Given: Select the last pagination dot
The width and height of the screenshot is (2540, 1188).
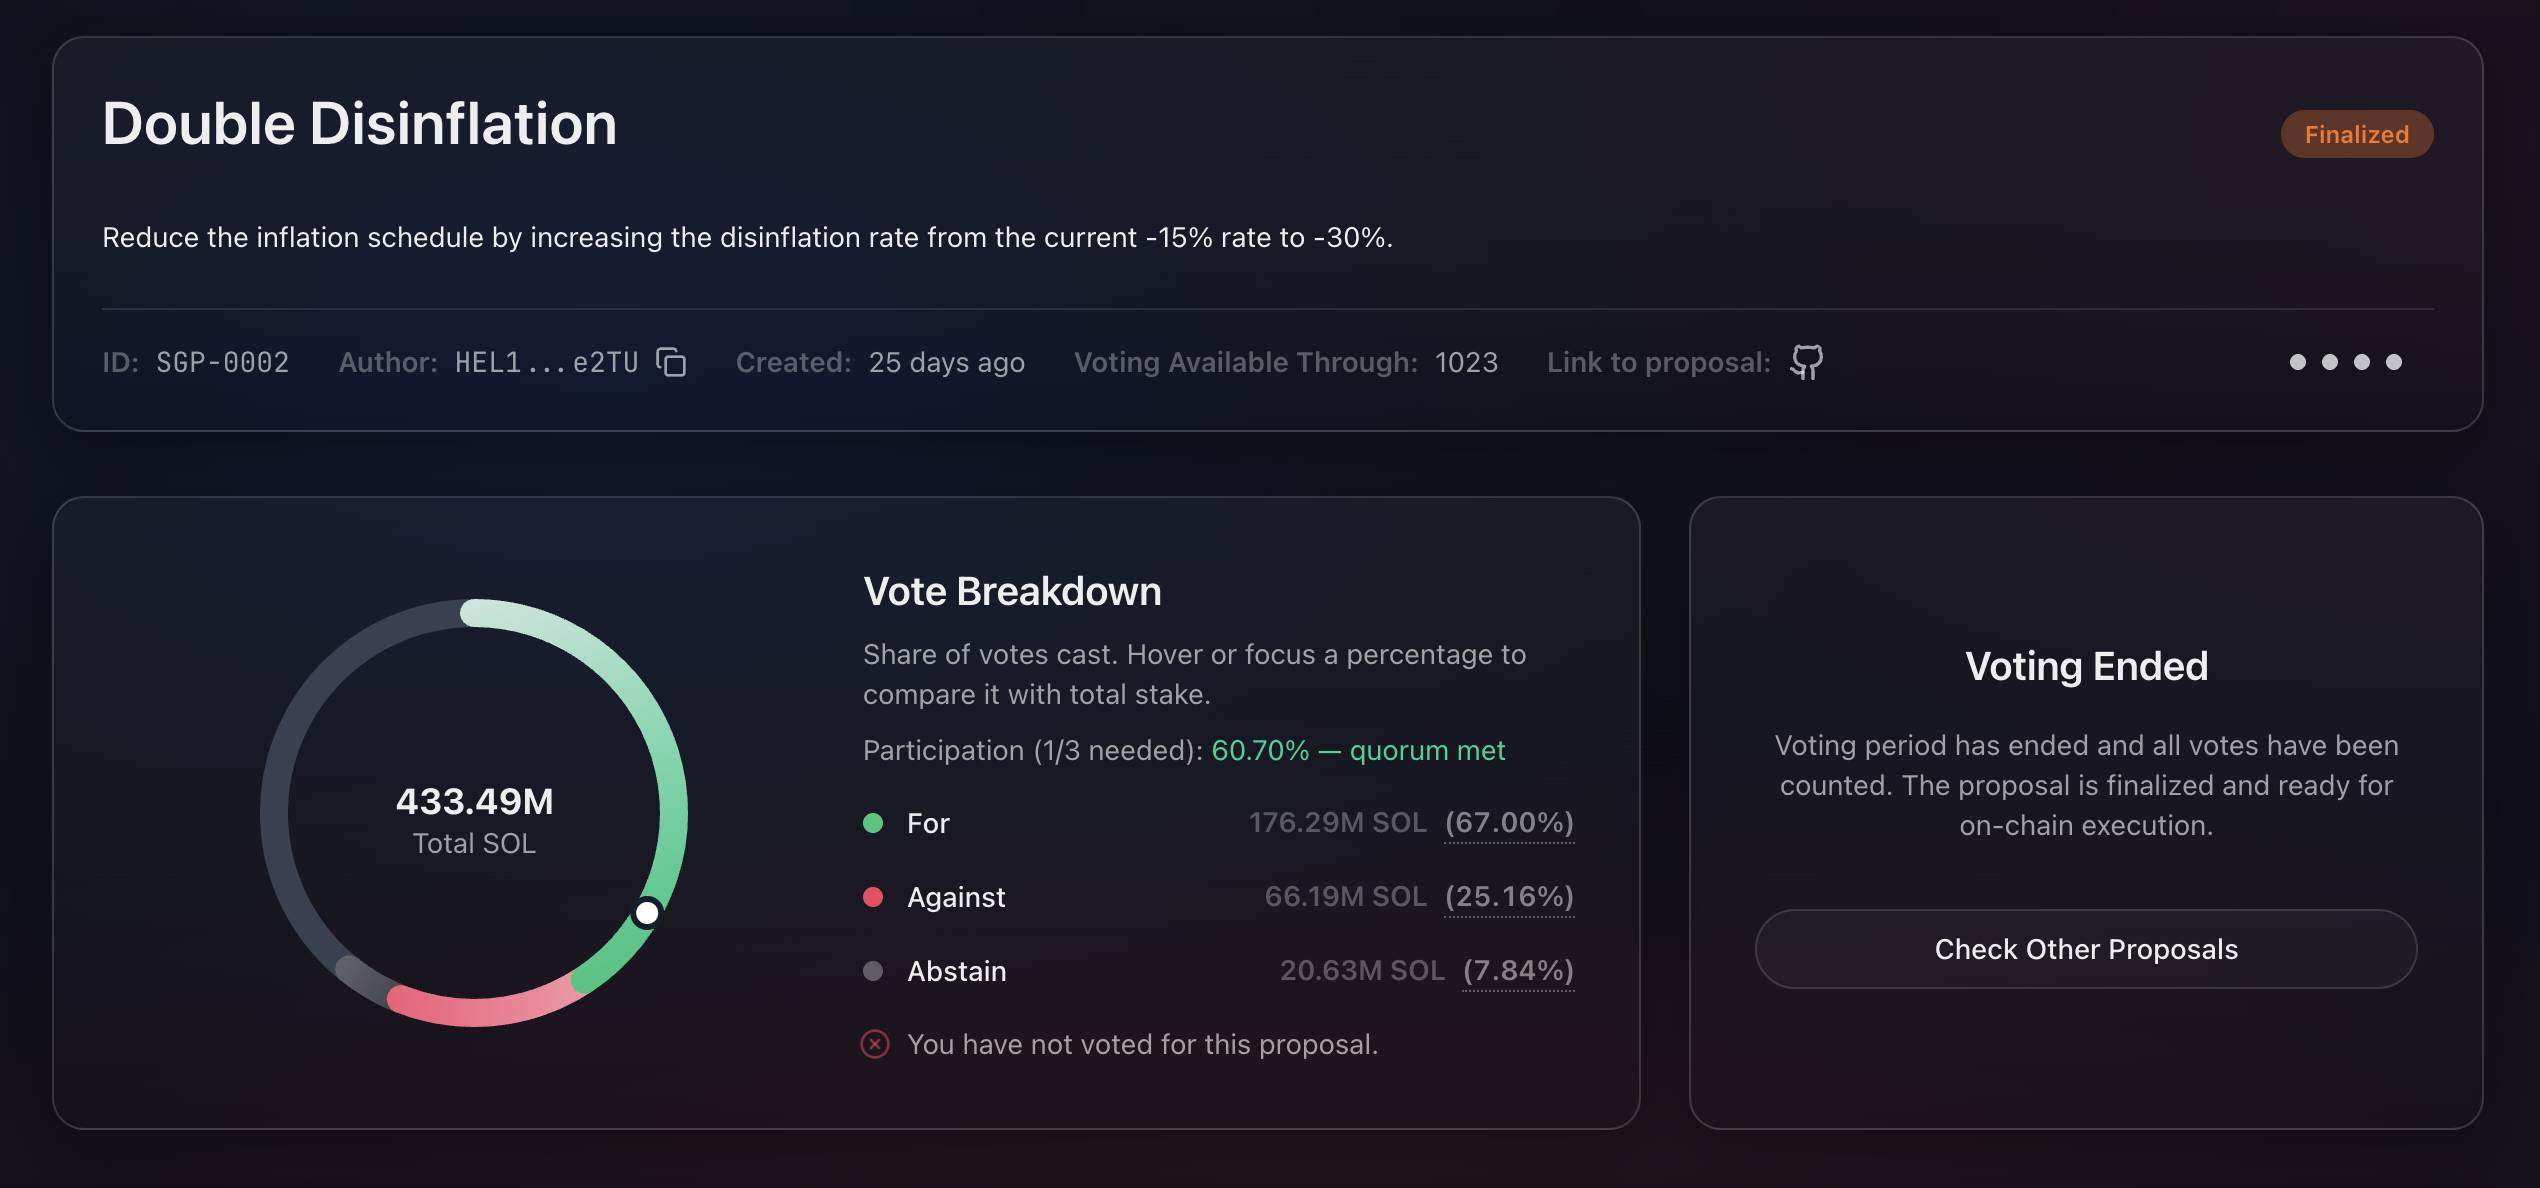Looking at the screenshot, I should click(x=2394, y=362).
